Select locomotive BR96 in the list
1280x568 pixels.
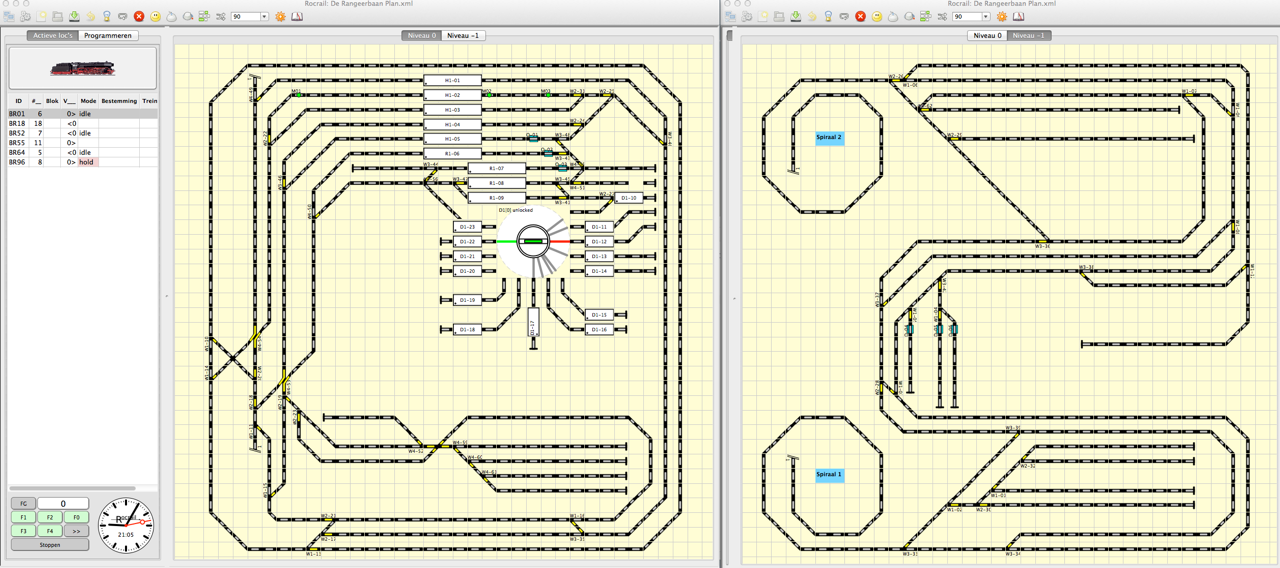pyautogui.click(x=18, y=162)
